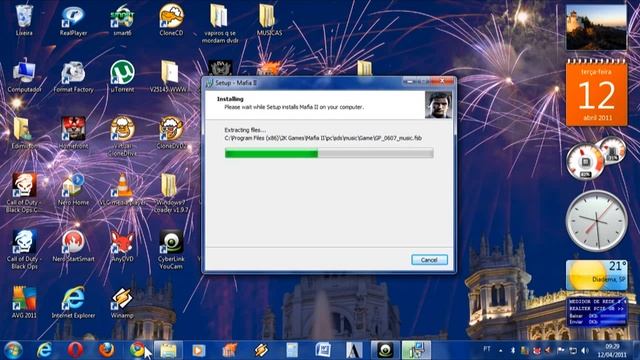Open the calendar gadget showing 12

coord(596,93)
